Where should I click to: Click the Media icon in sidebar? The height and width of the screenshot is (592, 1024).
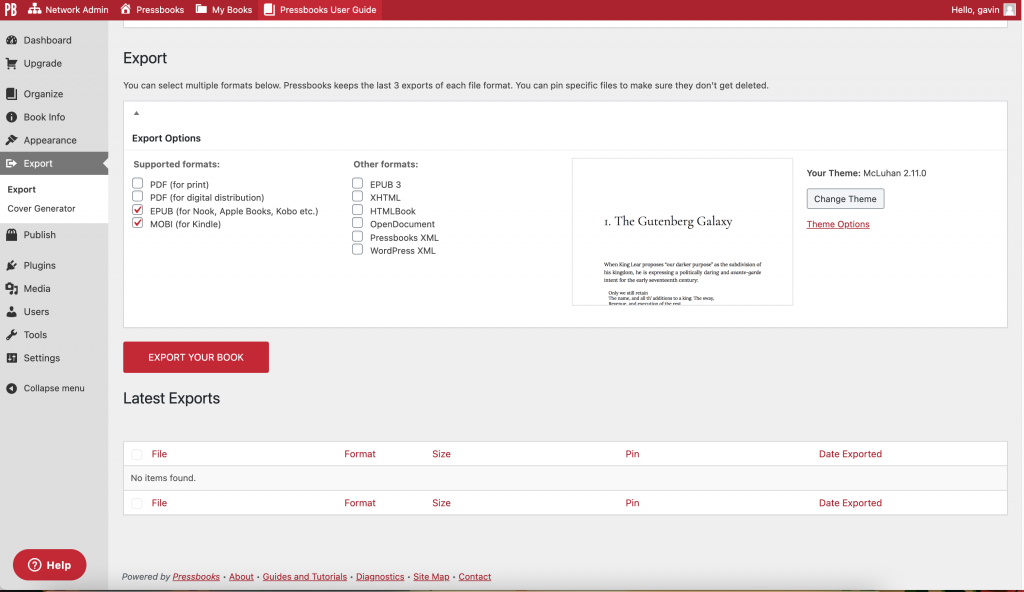12,289
